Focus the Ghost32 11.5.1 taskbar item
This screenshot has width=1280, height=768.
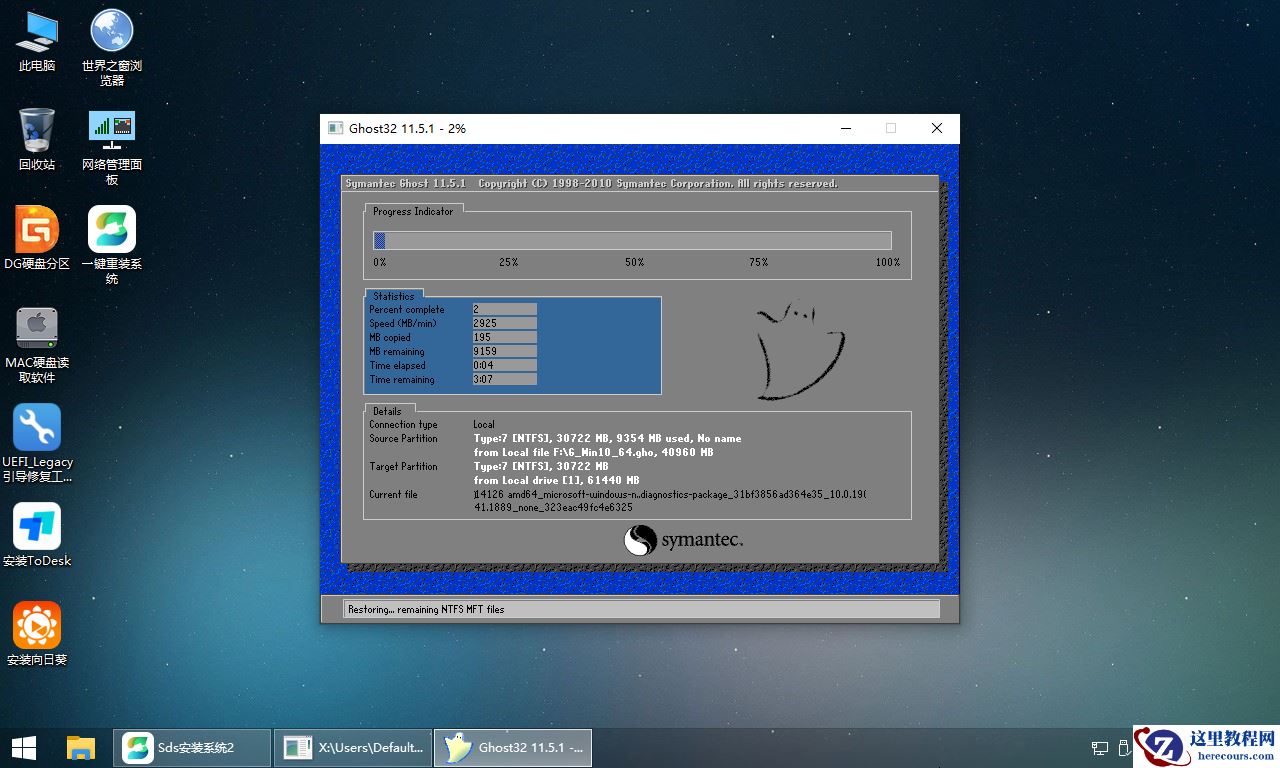pos(512,747)
